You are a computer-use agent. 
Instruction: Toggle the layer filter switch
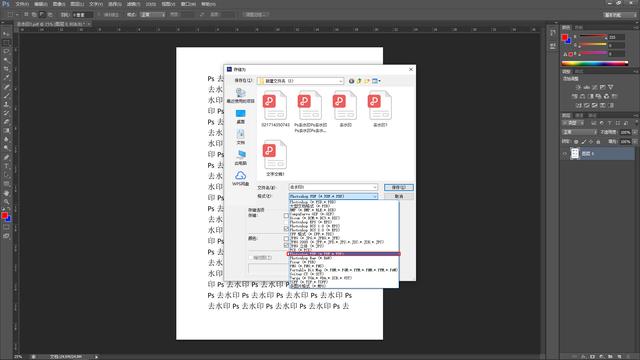(x=636, y=123)
